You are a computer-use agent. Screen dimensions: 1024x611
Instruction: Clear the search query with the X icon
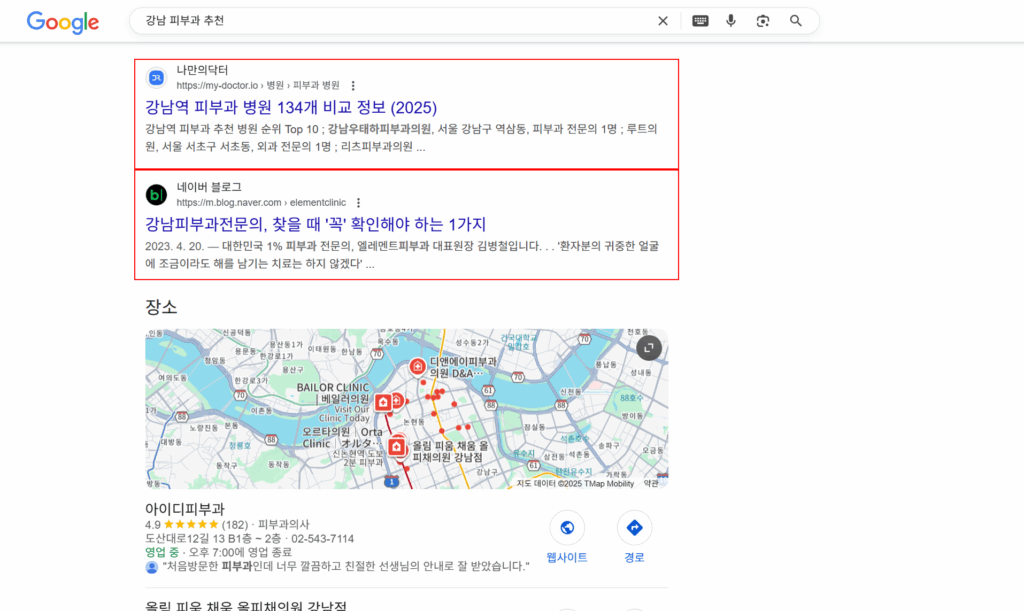point(662,20)
